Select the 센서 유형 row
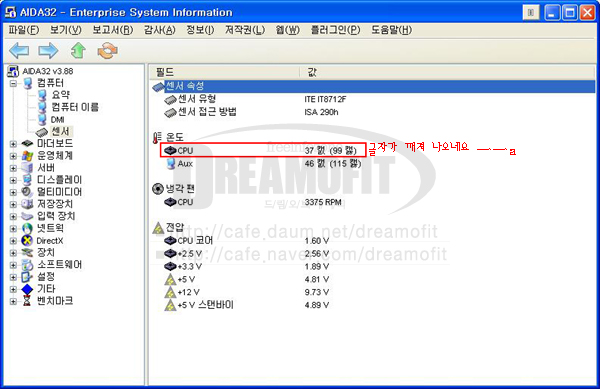This screenshot has height=389, width=600. (x=373, y=99)
